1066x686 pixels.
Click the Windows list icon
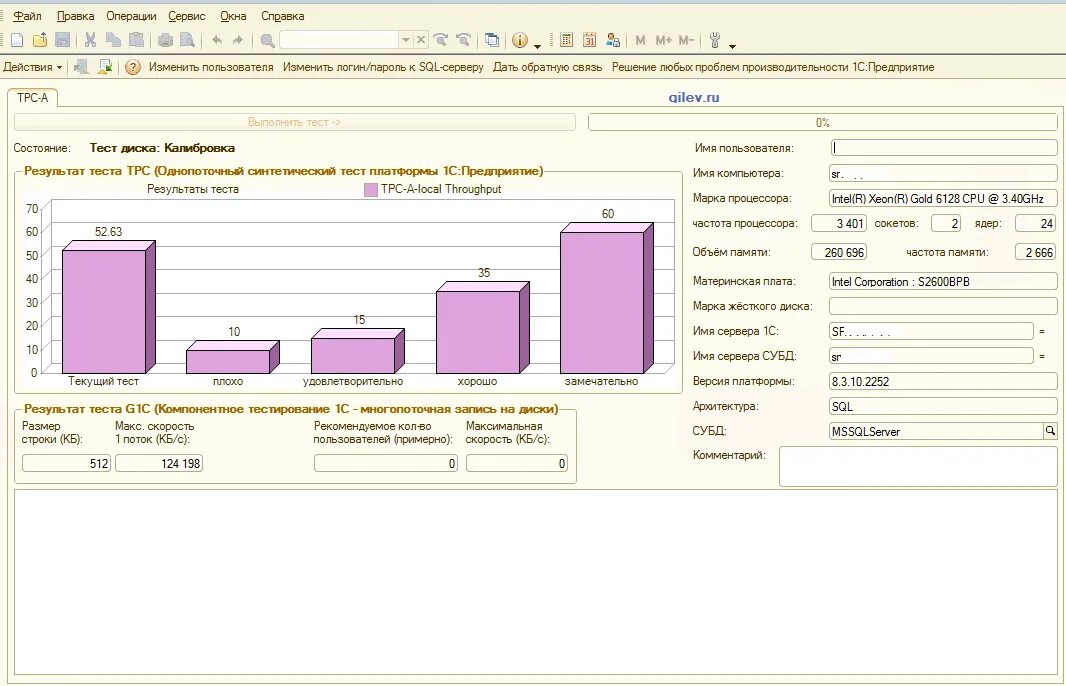(492, 41)
